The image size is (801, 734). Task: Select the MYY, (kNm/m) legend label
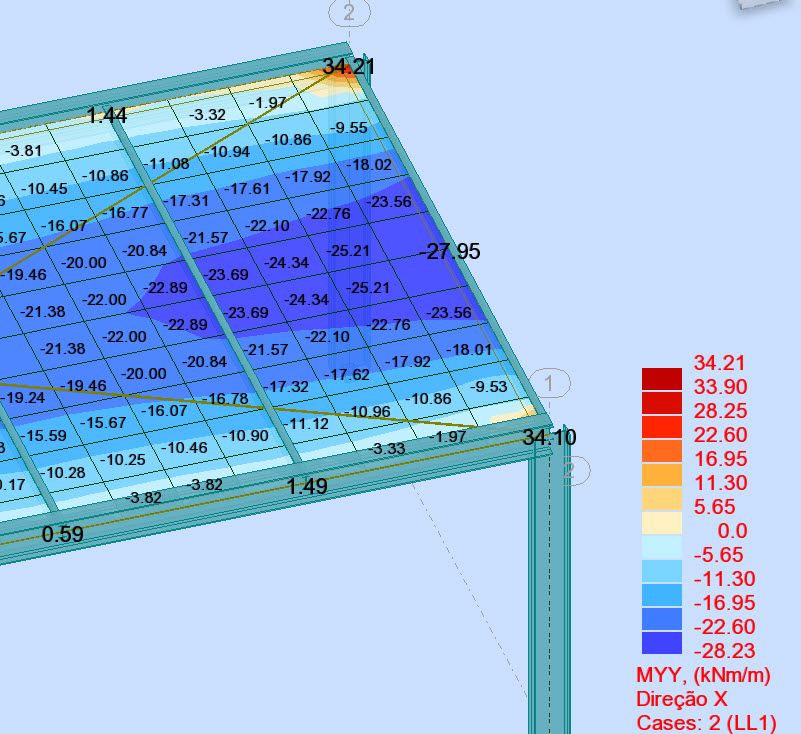point(703,675)
